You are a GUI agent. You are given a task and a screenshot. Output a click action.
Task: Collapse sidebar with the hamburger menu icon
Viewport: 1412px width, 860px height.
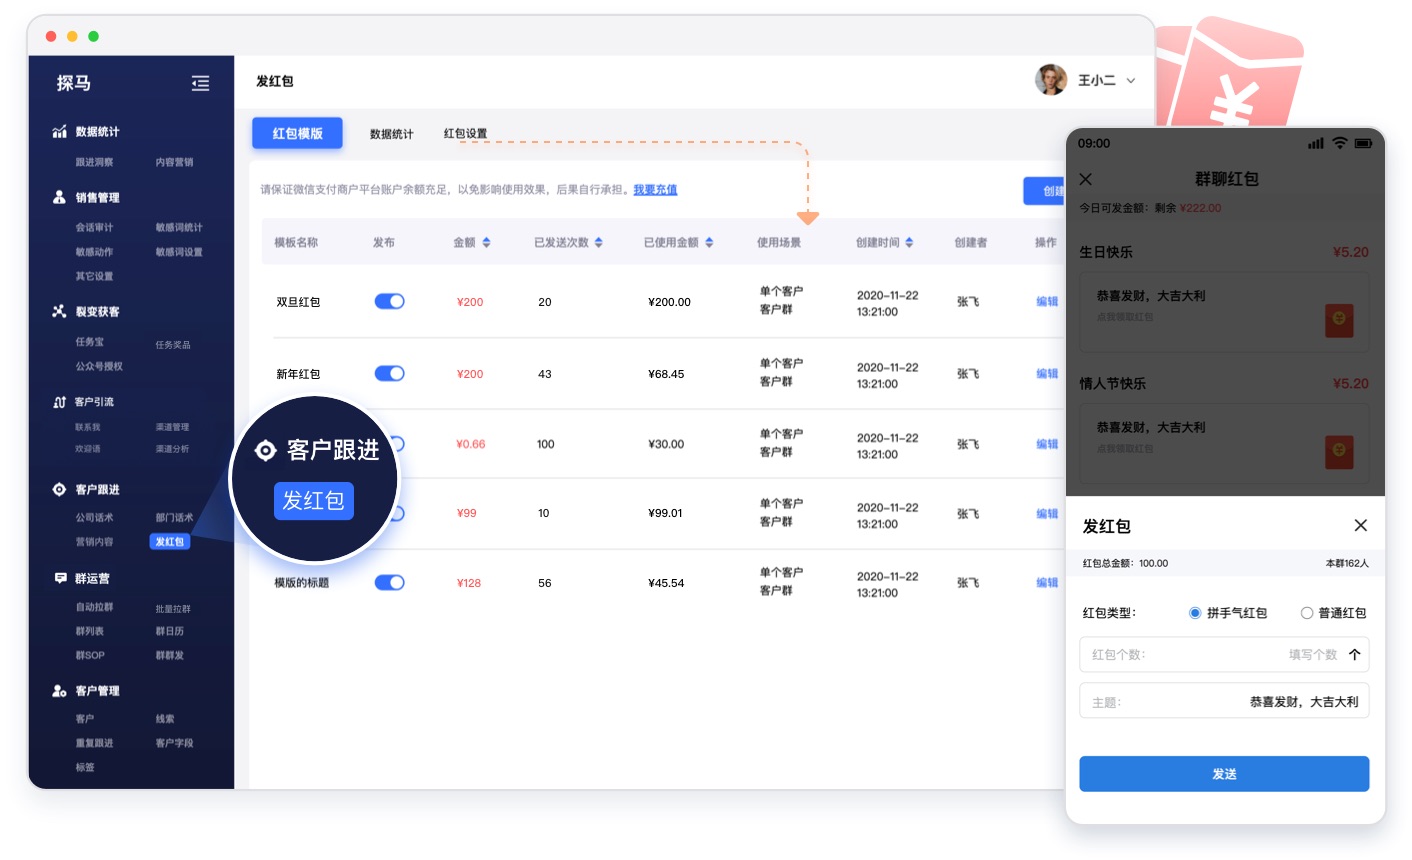tap(200, 84)
